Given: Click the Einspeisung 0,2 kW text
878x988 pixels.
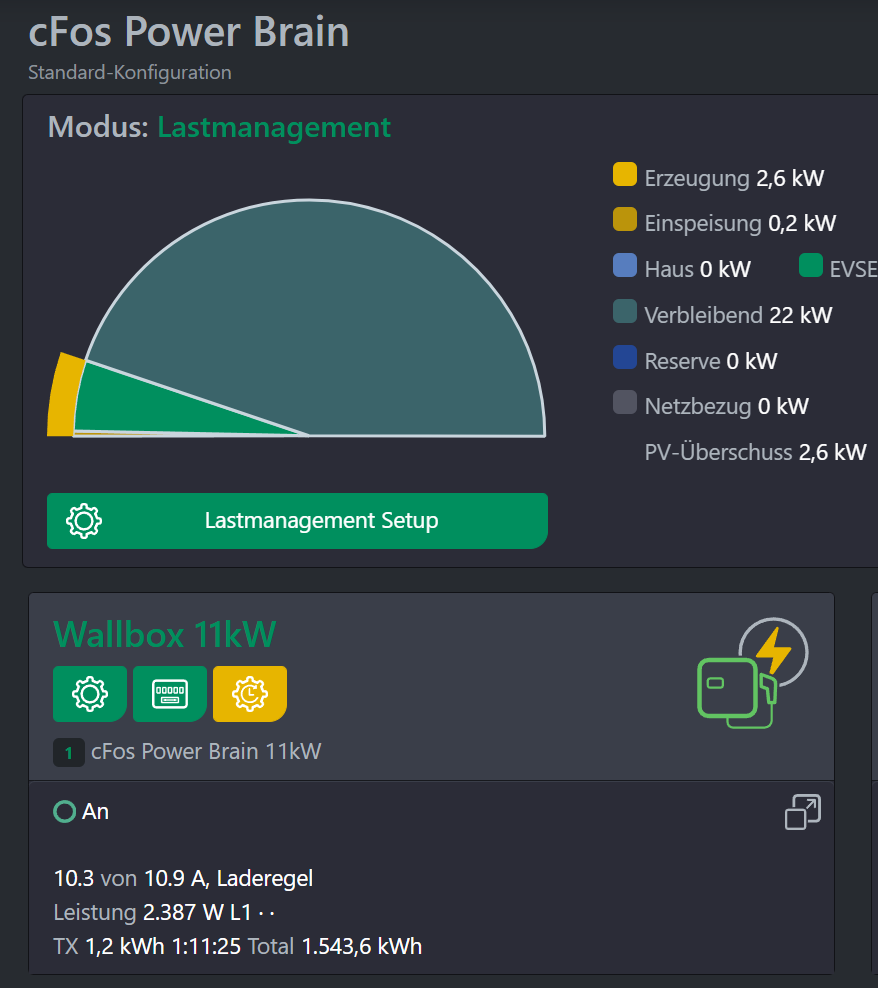Looking at the screenshot, I should [x=740, y=223].
